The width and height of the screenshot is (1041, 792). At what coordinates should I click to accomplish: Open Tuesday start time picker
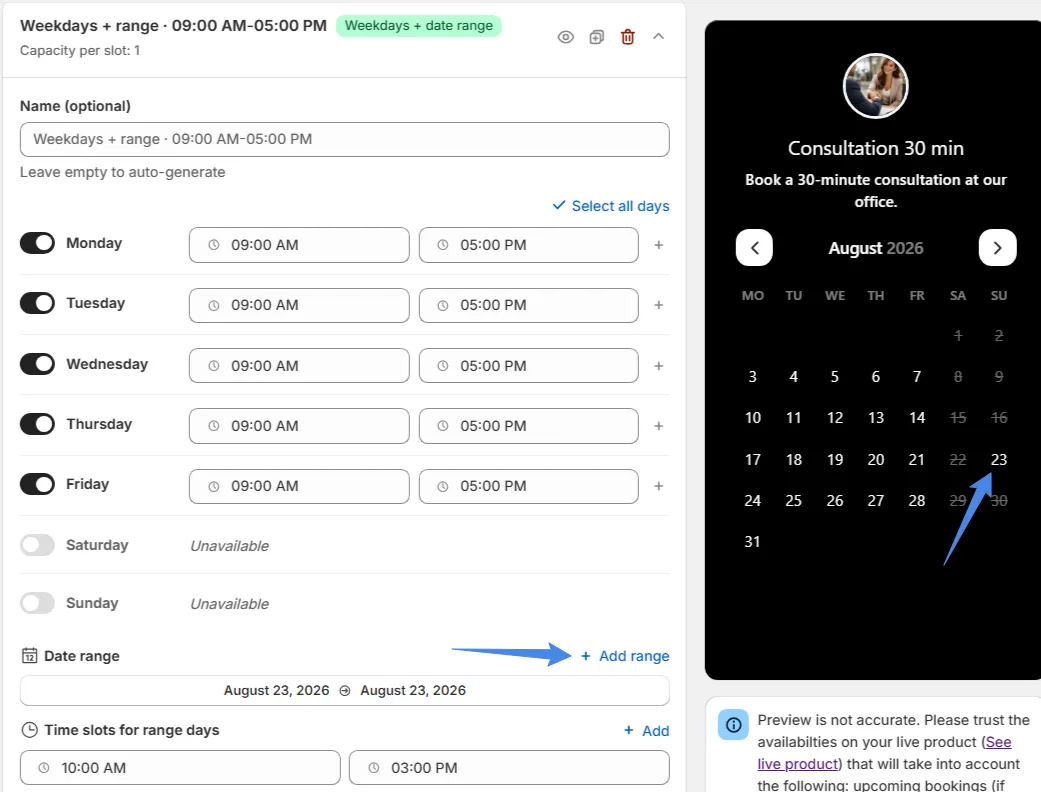tap(299, 305)
